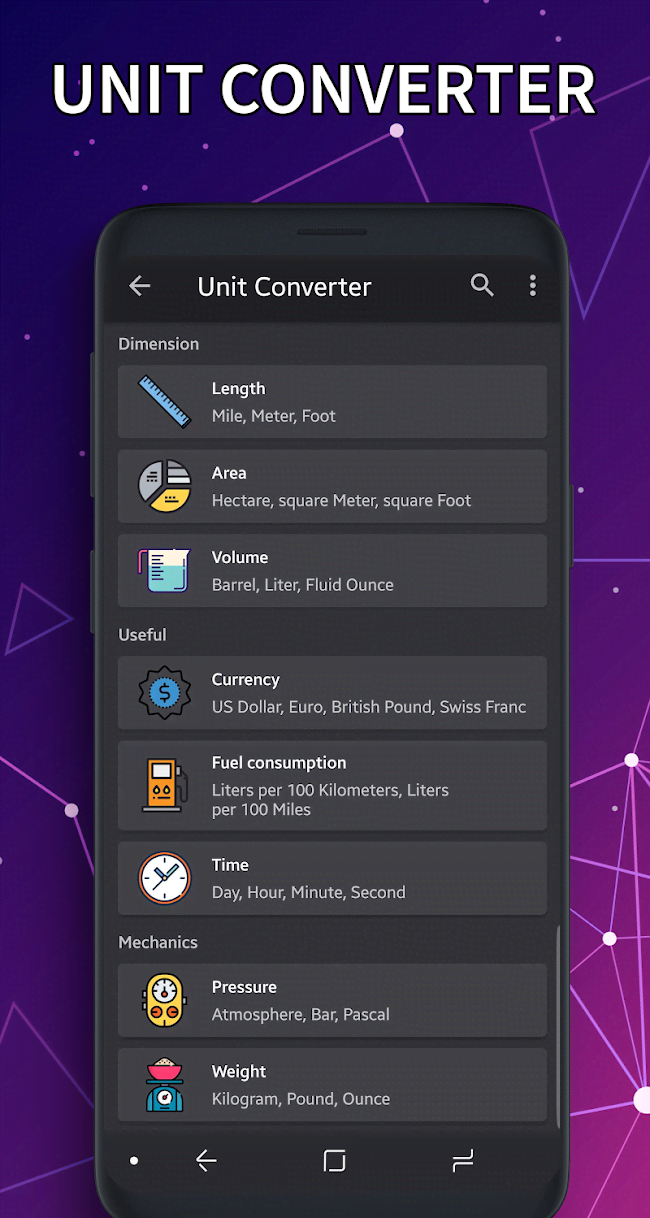This screenshot has height=1218, width=650.
Task: Choose the Pressure converter title
Action: 244,987
